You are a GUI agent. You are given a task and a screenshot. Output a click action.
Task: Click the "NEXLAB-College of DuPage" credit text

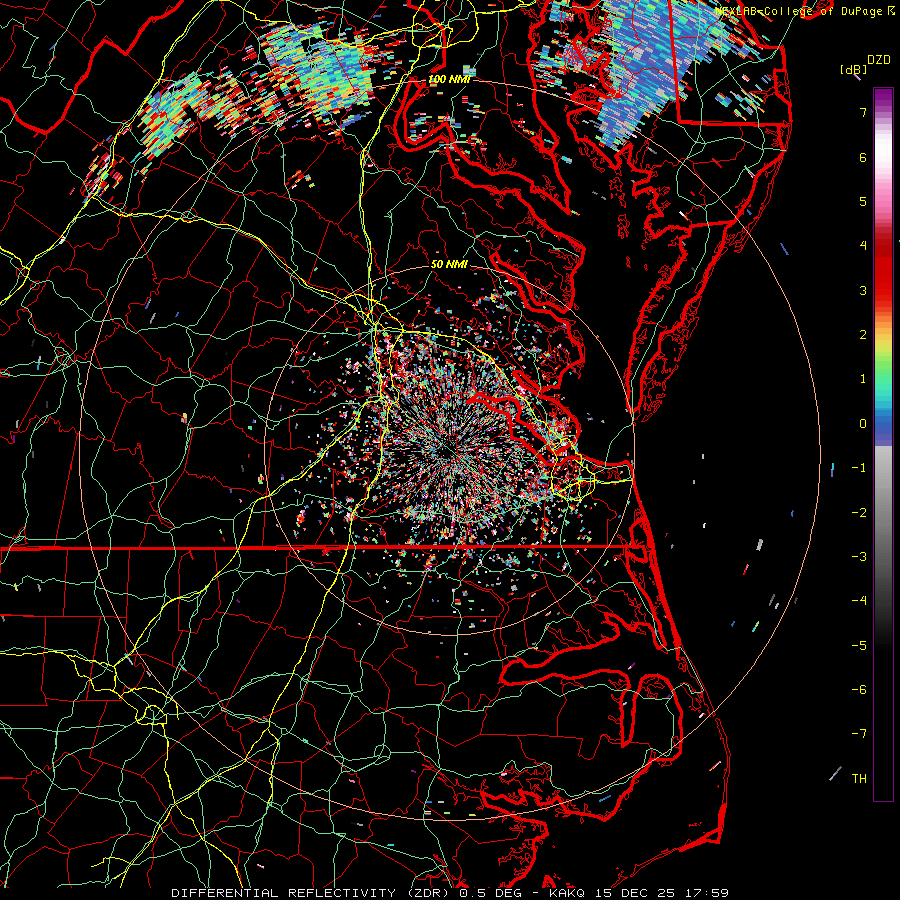799,11
